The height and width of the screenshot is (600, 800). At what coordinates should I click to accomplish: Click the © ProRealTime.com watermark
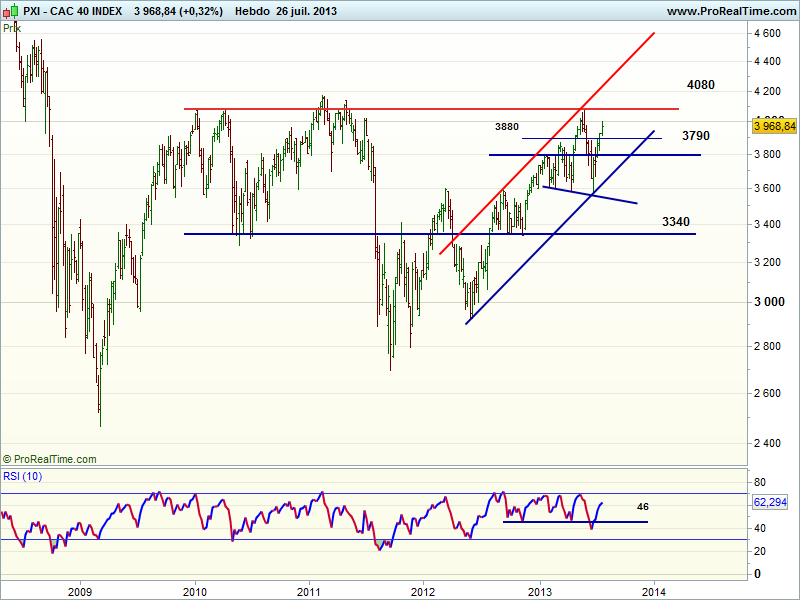[x=50, y=459]
